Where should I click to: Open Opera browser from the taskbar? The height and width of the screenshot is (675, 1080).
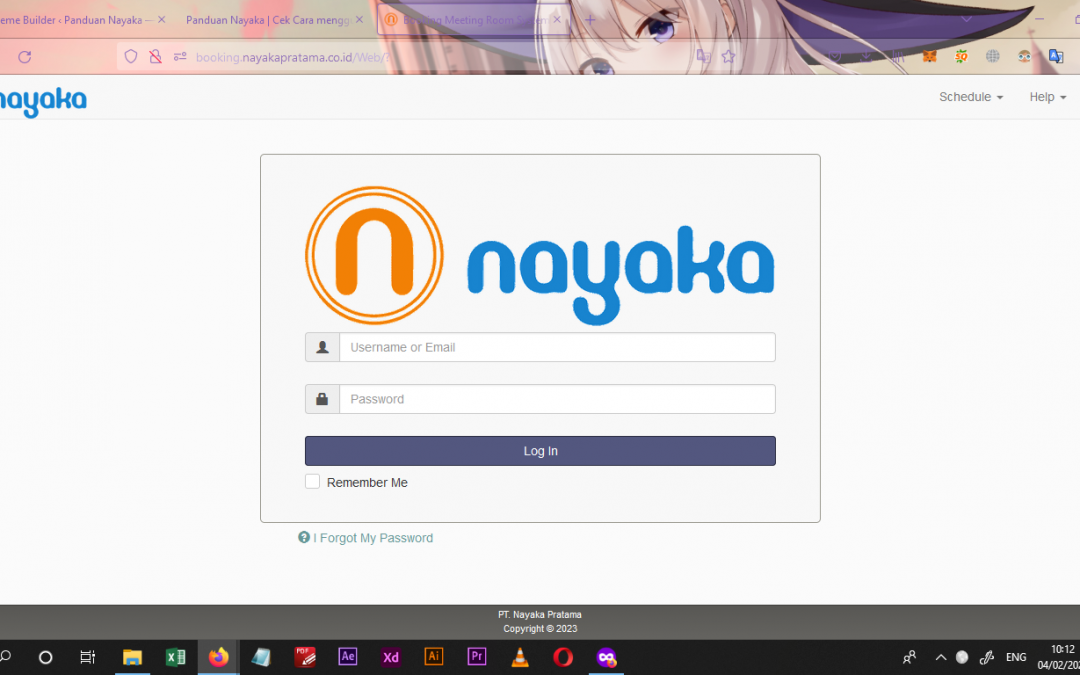563,657
